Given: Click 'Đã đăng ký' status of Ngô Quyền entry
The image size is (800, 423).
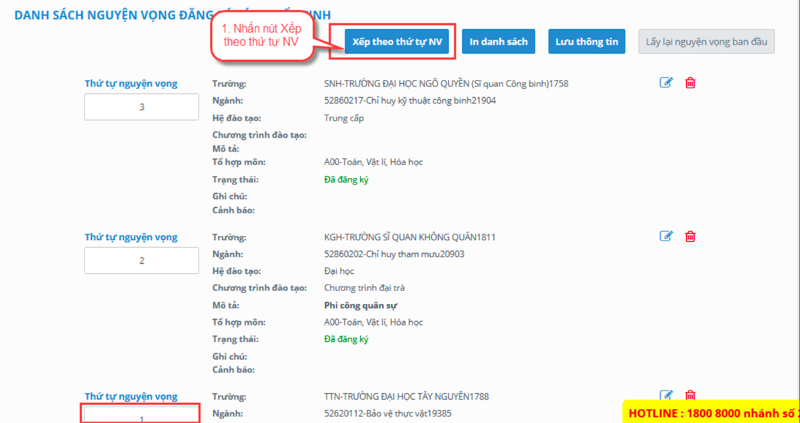Looking at the screenshot, I should point(347,180).
